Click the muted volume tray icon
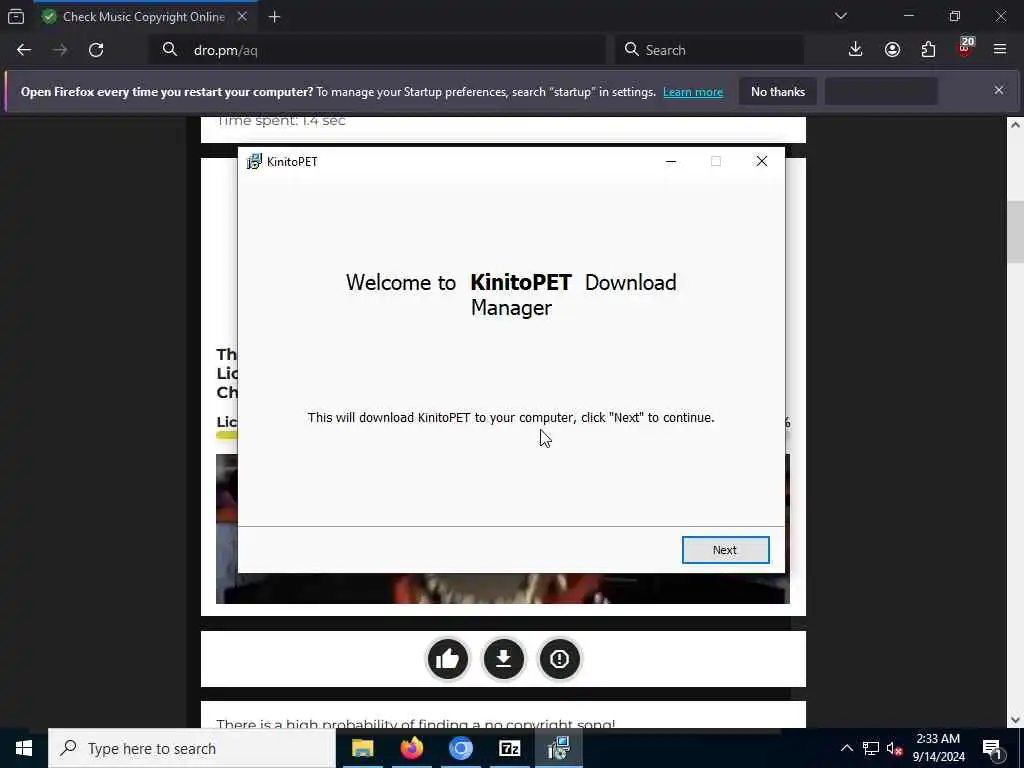1024x768 pixels. point(895,748)
